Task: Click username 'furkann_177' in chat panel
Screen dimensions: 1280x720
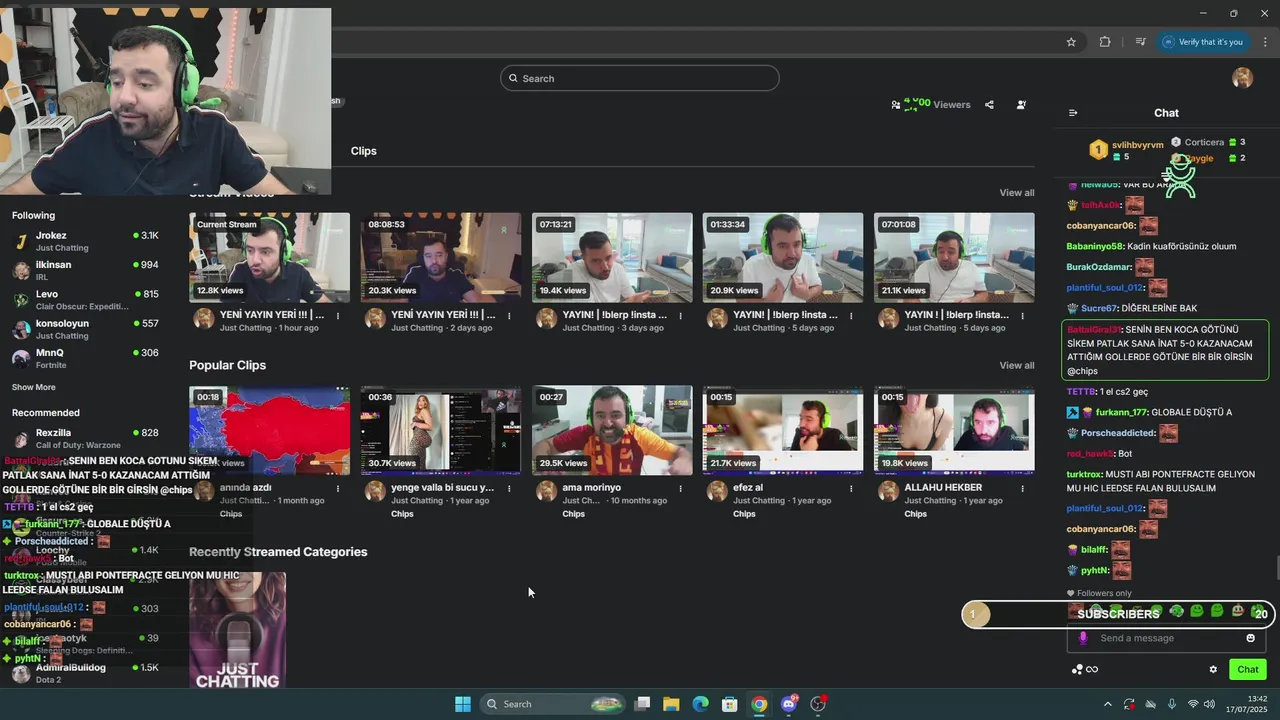Action: (1120, 412)
